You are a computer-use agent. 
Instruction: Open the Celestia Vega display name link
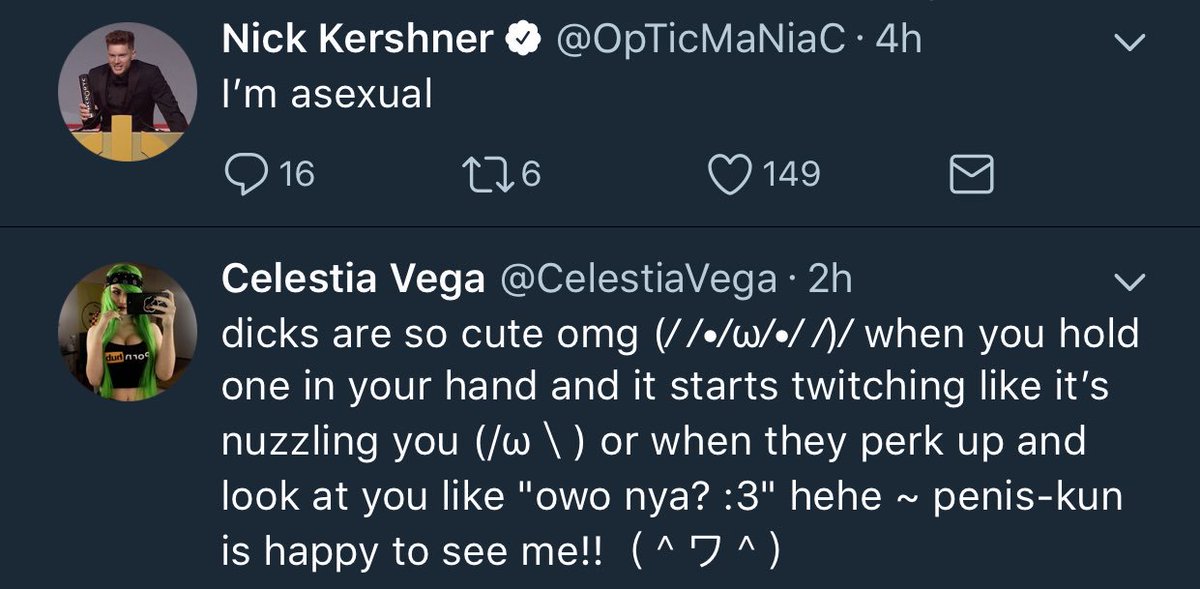click(352, 281)
